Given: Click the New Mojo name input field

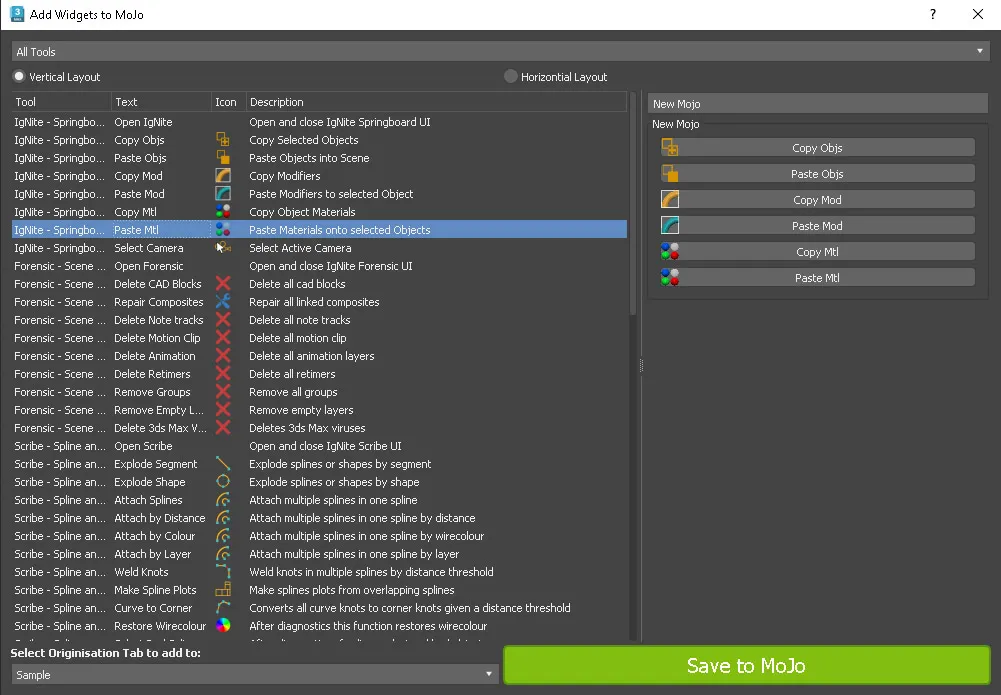Looking at the screenshot, I should point(818,103).
